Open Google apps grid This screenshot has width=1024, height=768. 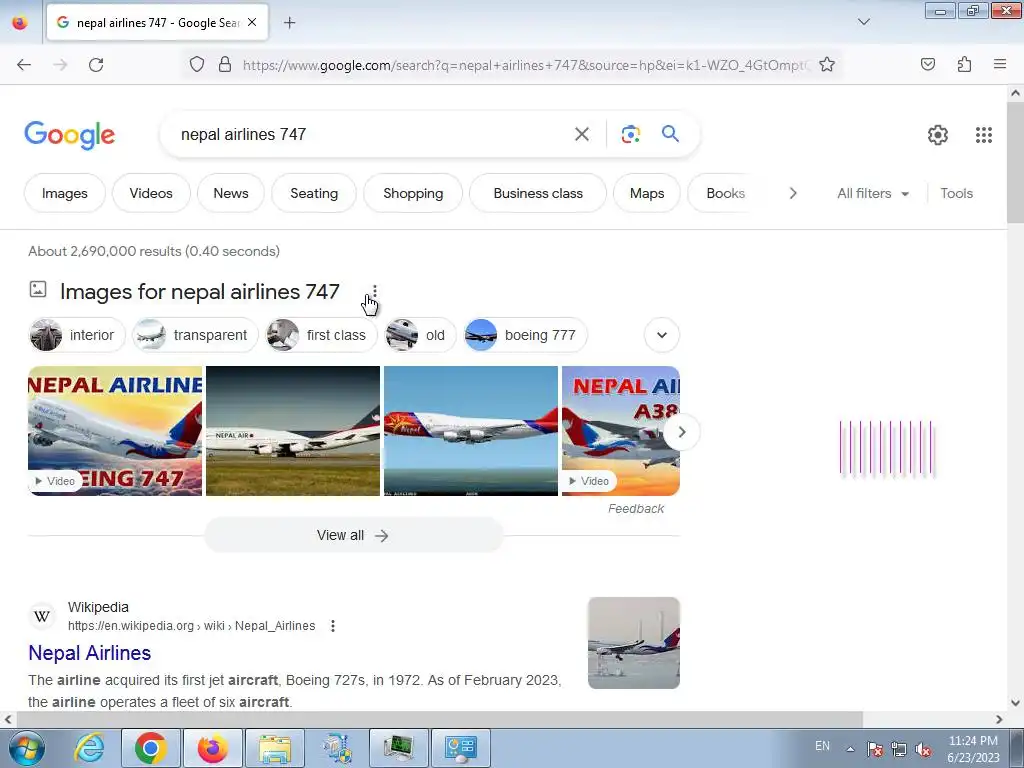pos(984,135)
